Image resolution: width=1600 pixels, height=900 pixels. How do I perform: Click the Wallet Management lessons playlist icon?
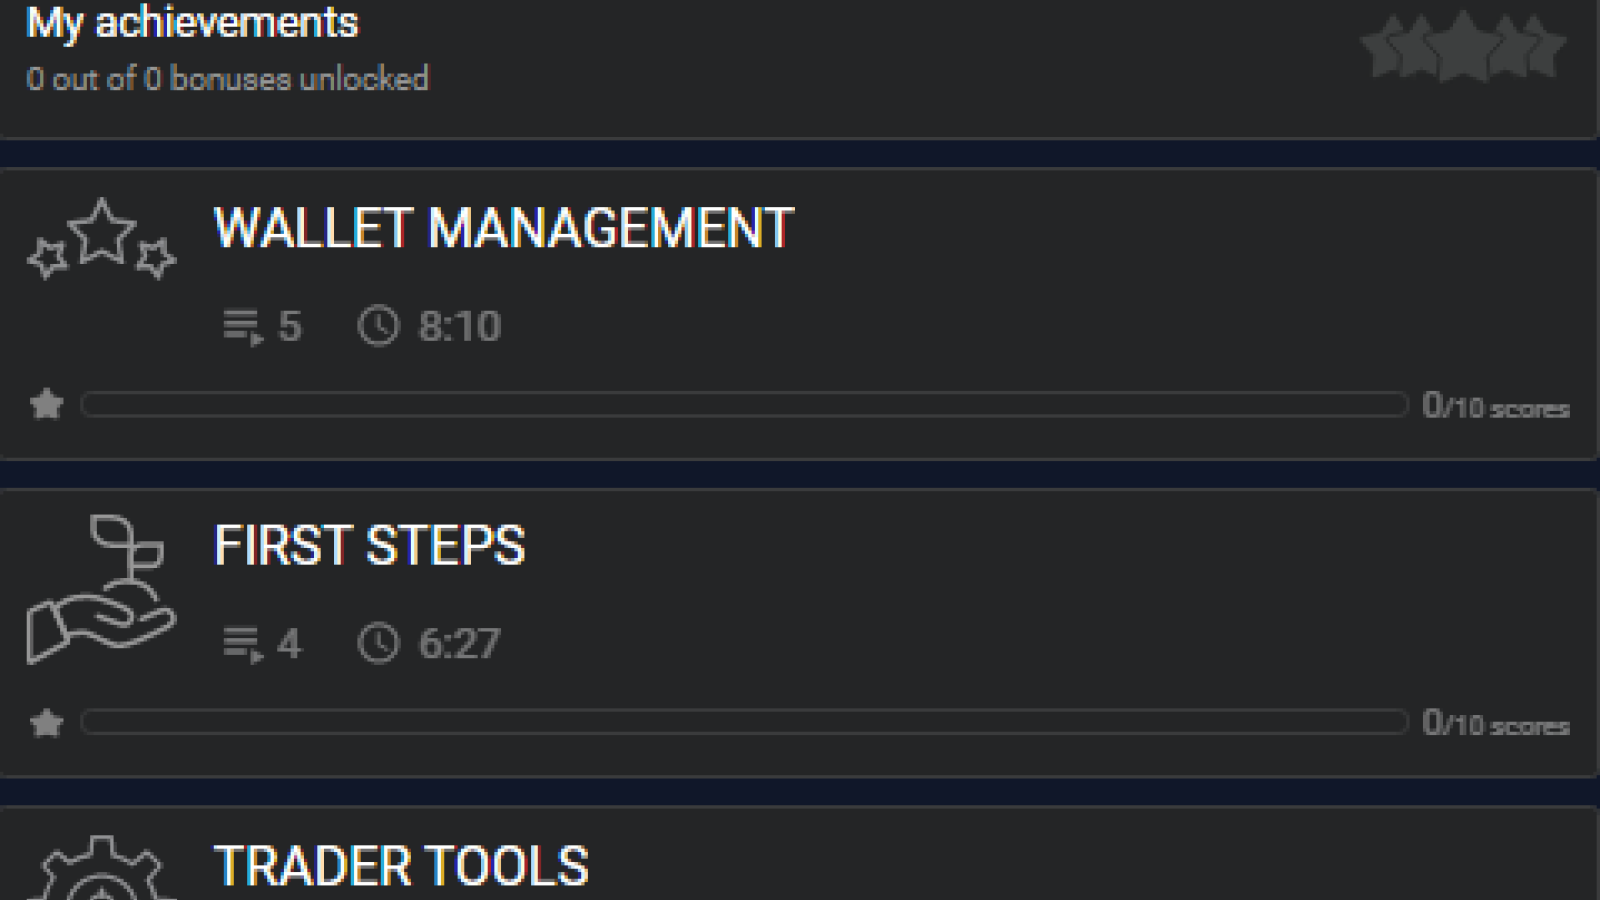tap(243, 327)
